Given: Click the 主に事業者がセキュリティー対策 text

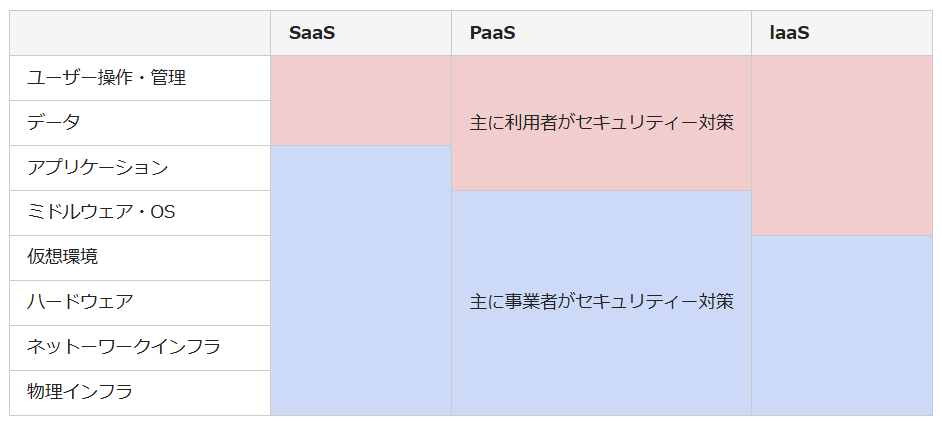Looking at the screenshot, I should tap(601, 301).
